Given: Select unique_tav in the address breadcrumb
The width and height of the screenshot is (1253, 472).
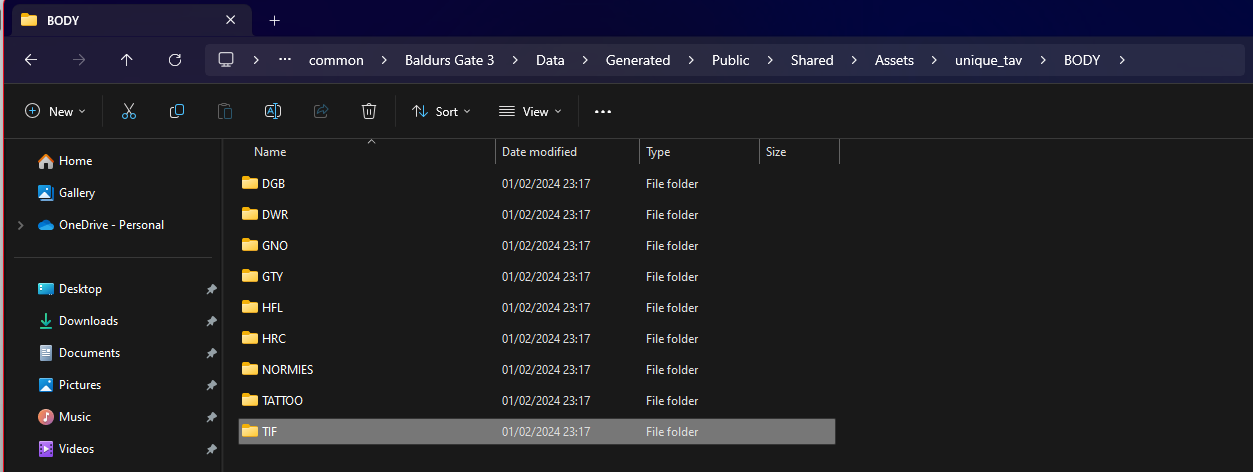Looking at the screenshot, I should (988, 60).
